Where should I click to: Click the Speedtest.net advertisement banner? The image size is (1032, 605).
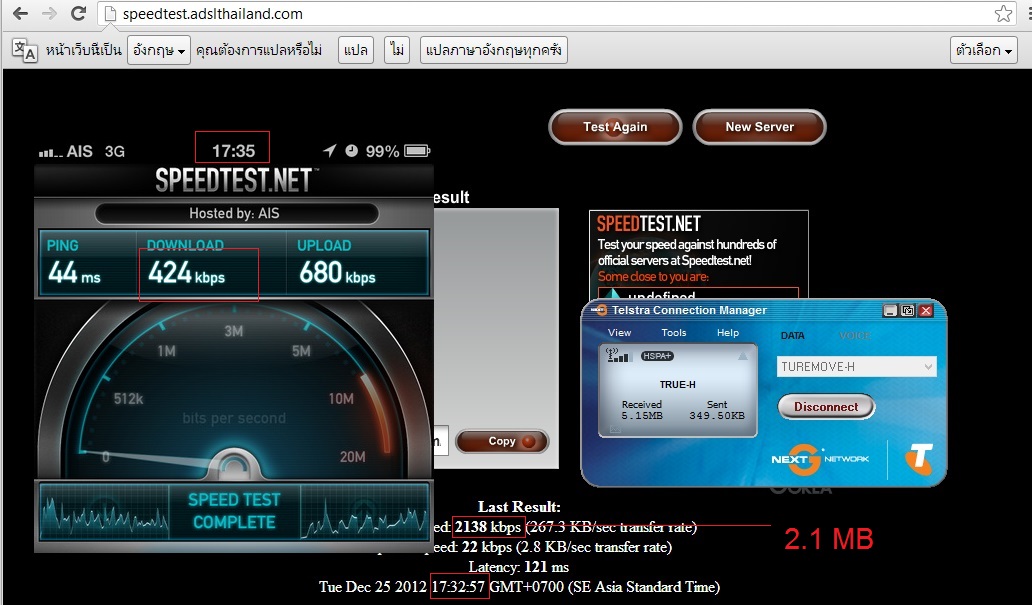(698, 255)
